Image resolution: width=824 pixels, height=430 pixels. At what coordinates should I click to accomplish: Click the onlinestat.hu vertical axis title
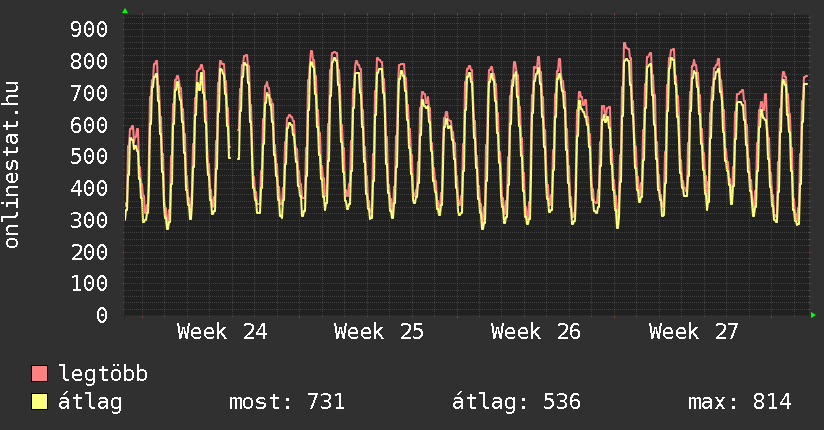(x=12, y=165)
